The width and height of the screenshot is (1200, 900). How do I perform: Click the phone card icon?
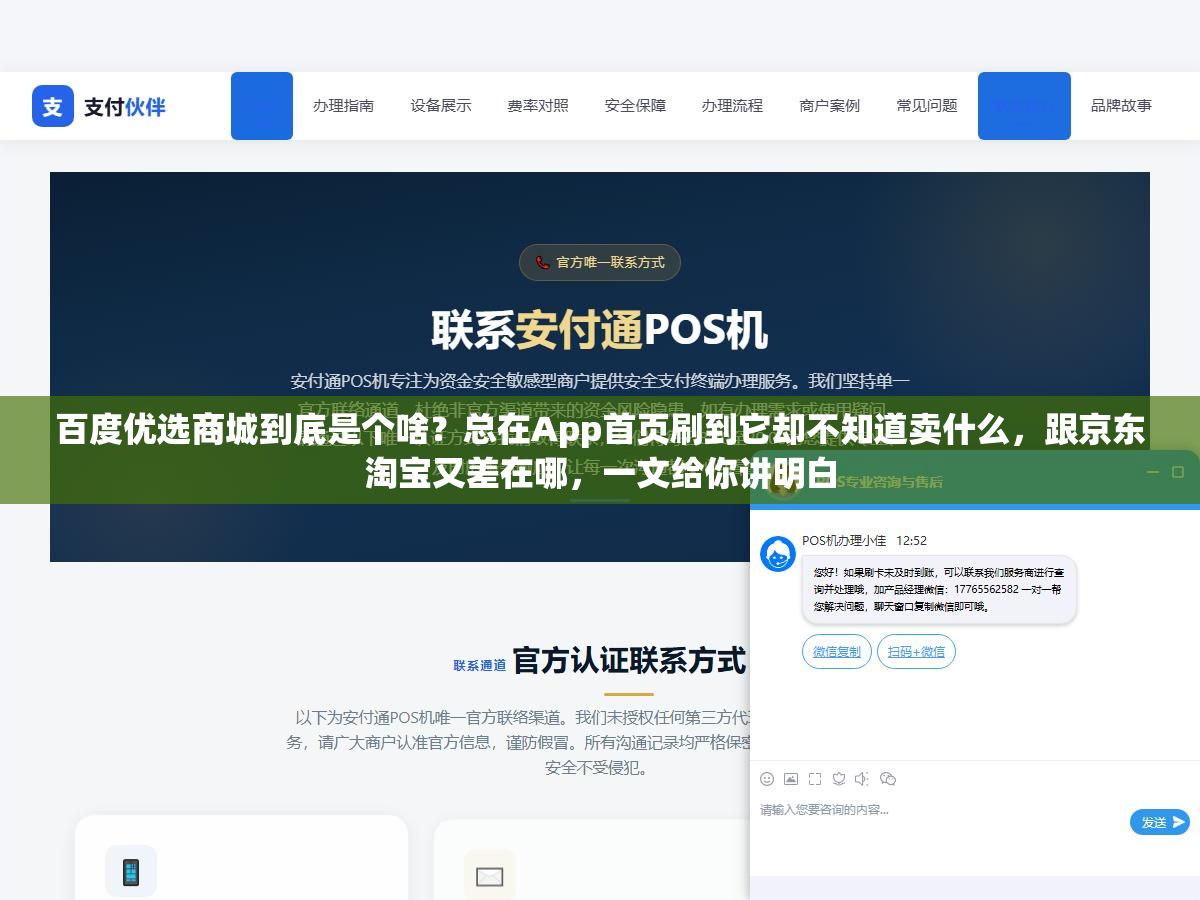pyautogui.click(x=131, y=872)
